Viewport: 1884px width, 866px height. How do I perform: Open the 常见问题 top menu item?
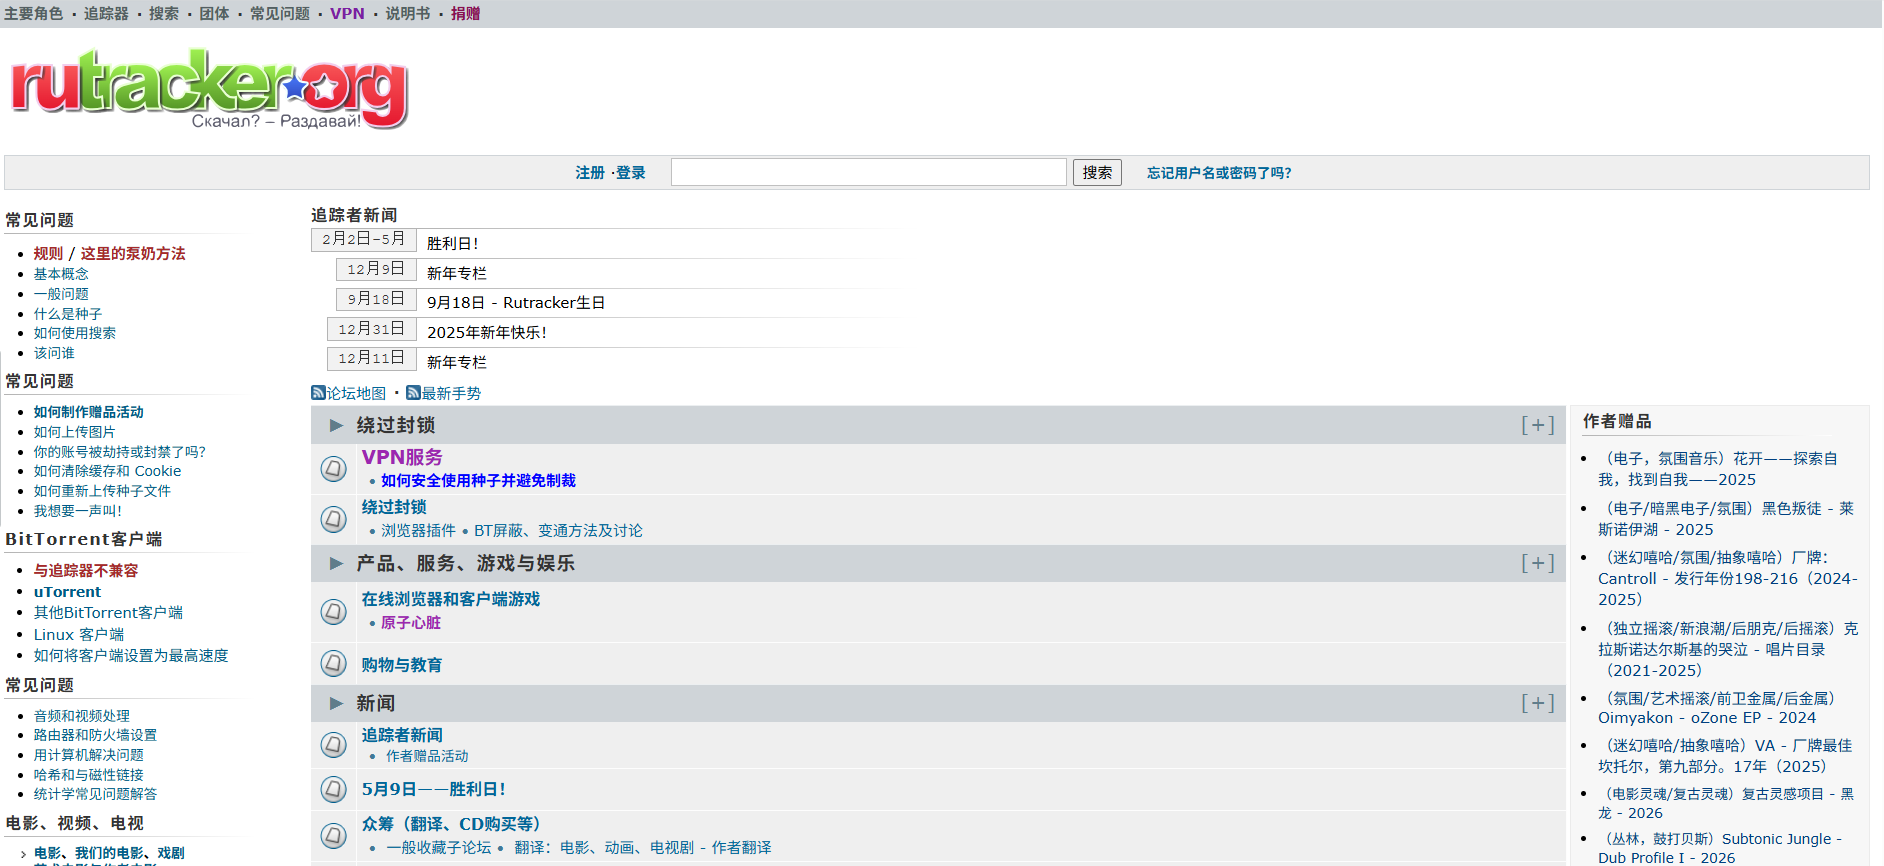pos(280,13)
